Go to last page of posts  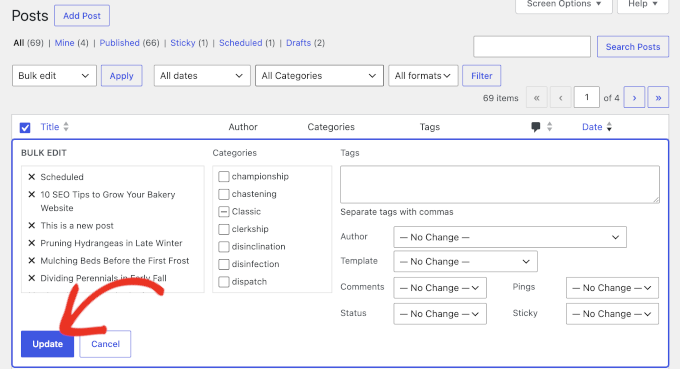coord(658,98)
